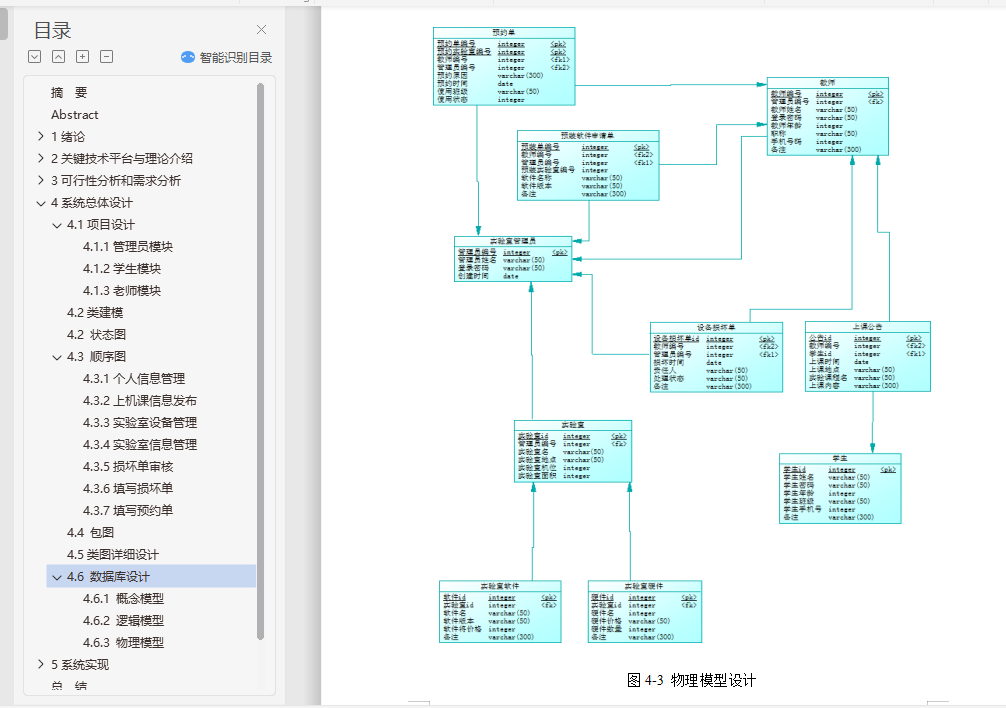
Task: Click the 教师 table in diagram
Action: pos(828,117)
